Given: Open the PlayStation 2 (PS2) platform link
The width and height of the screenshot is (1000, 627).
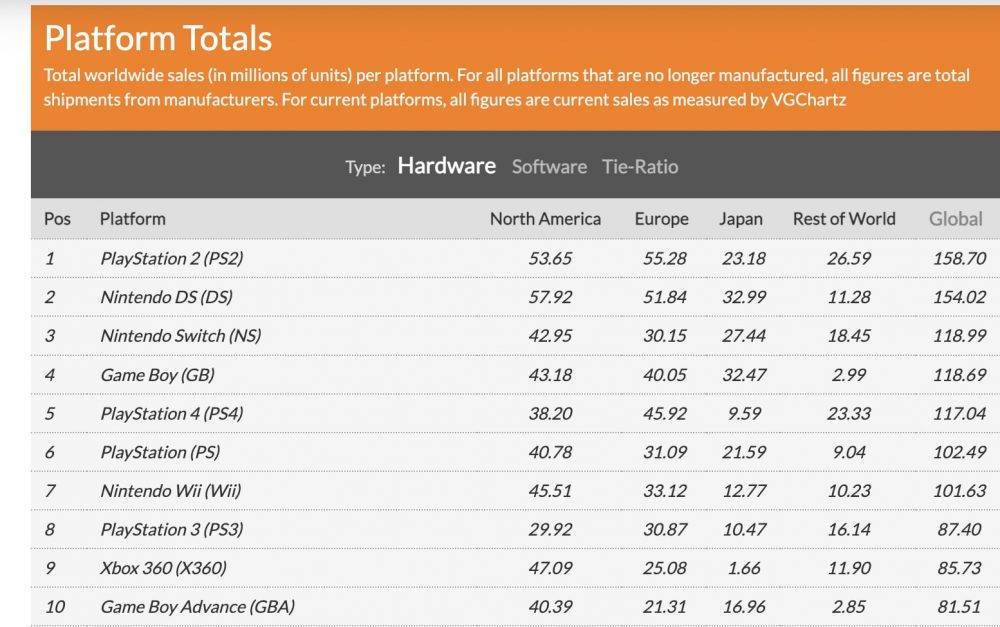Looking at the screenshot, I should tap(172, 258).
